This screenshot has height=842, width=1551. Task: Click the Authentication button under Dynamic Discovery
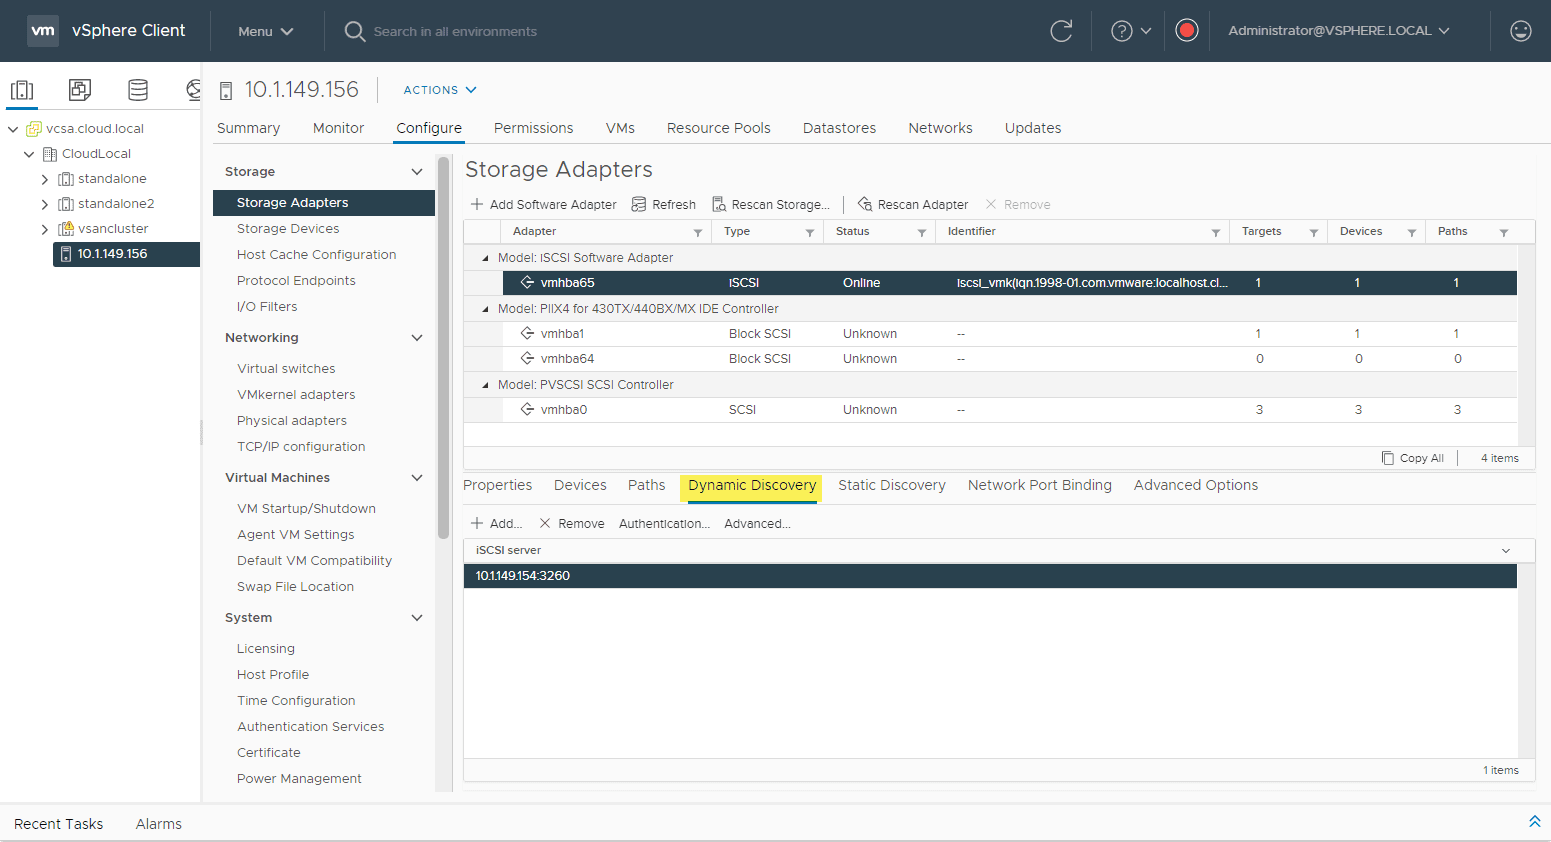pyautogui.click(x=663, y=523)
